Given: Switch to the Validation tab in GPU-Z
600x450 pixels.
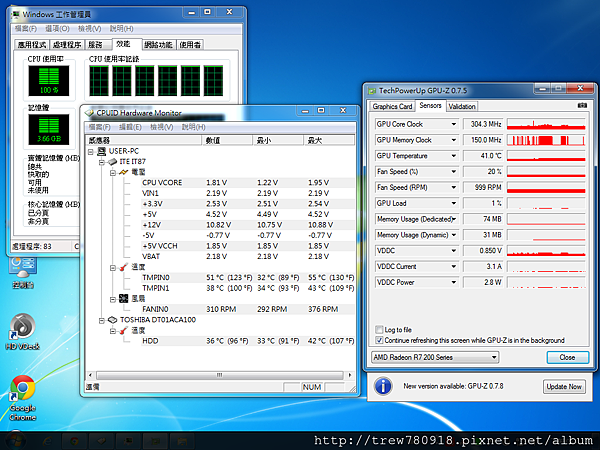Looking at the screenshot, I should pos(462,106).
